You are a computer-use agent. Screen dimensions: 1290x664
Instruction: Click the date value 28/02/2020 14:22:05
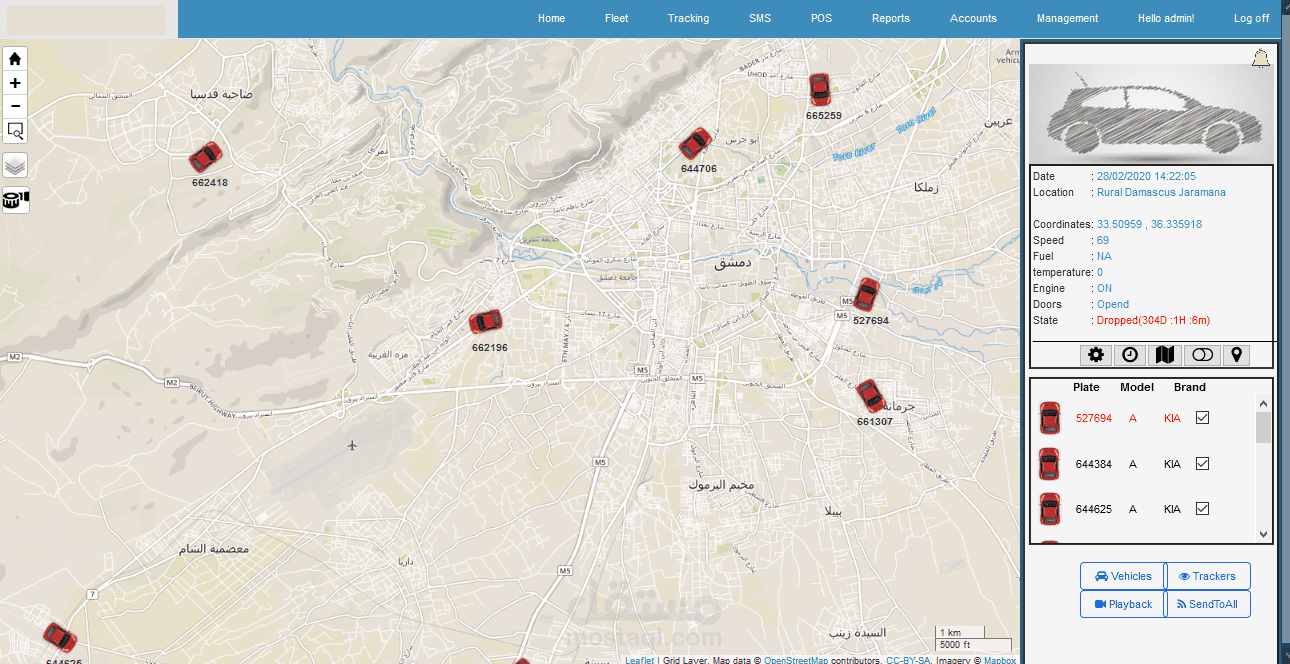[1146, 176]
